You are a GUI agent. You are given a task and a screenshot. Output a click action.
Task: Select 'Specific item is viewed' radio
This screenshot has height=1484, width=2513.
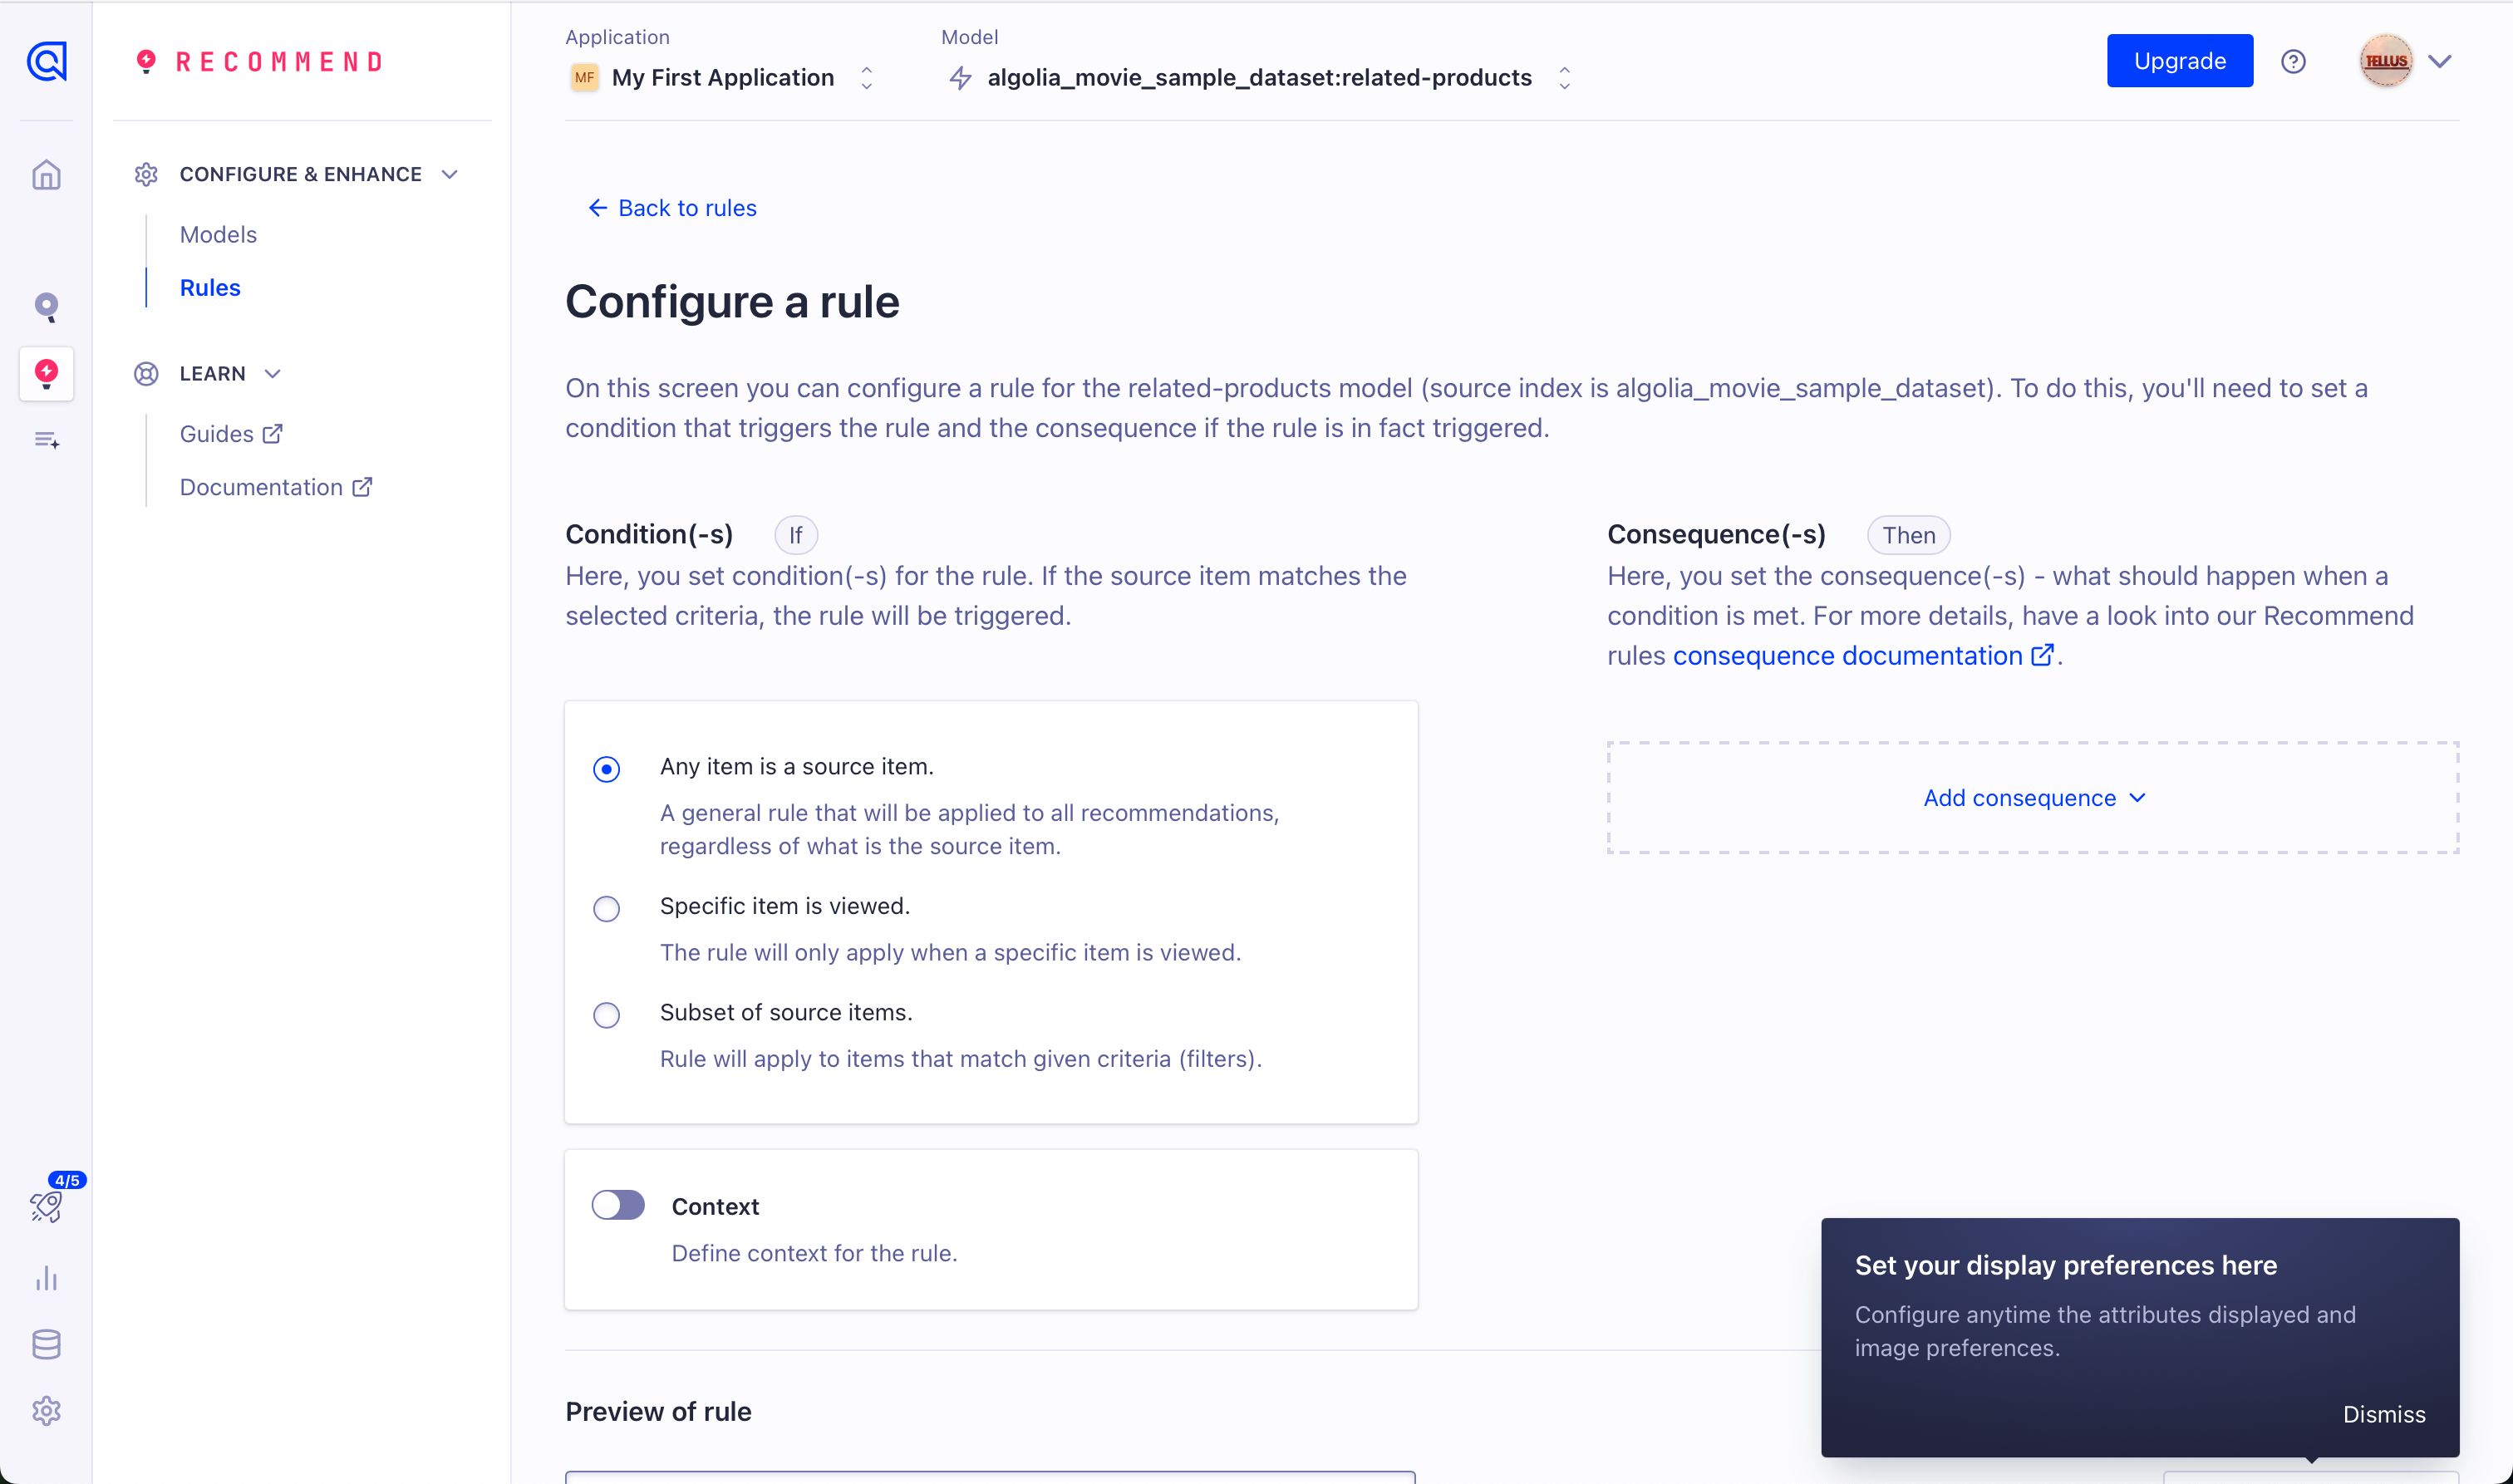(x=606, y=909)
